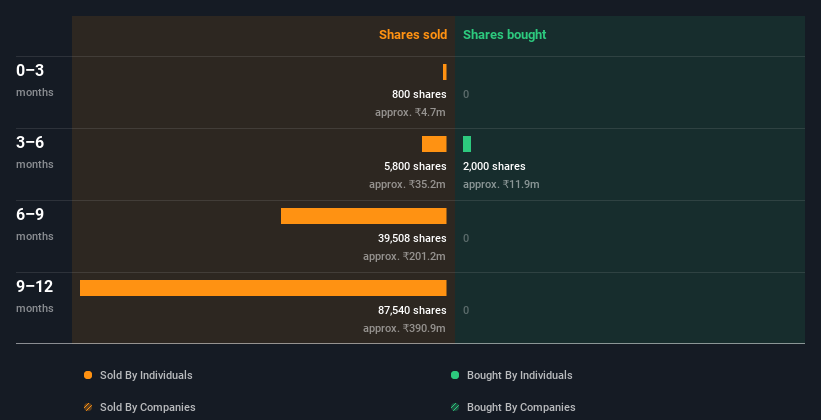The width and height of the screenshot is (821, 420).
Task: Click the approx. ₹201.2m amount
Action: click(404, 256)
